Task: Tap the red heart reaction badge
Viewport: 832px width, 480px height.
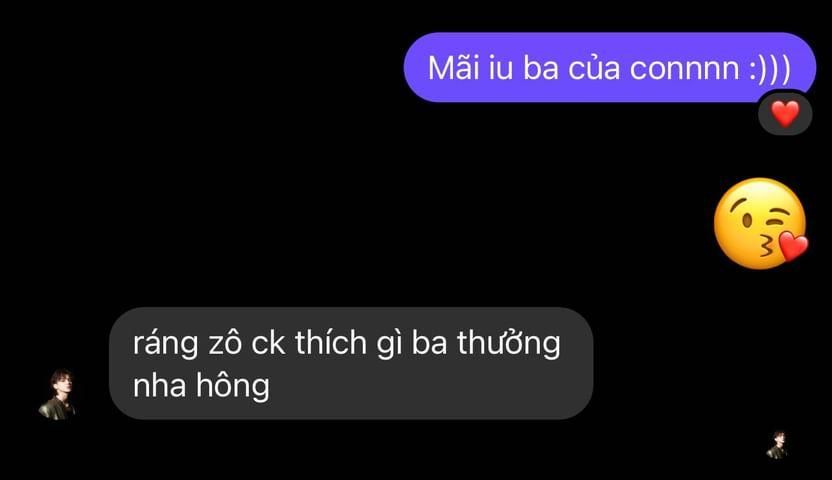Action: click(x=785, y=114)
